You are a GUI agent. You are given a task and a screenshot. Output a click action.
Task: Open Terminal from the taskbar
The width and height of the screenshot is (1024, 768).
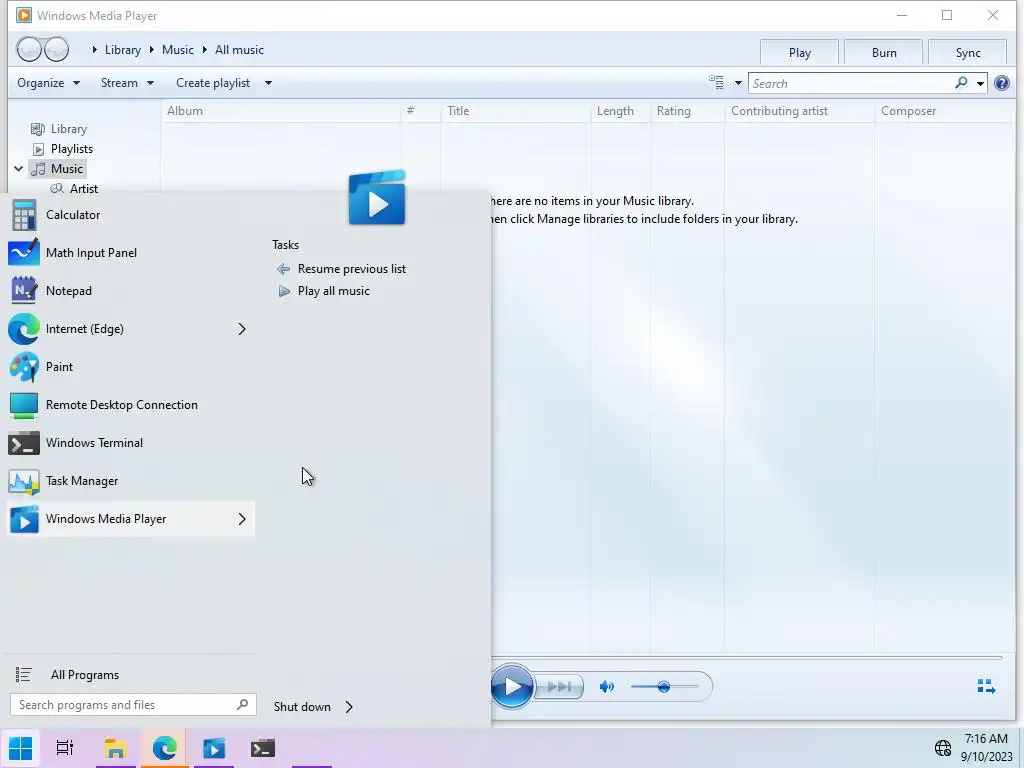(263, 748)
